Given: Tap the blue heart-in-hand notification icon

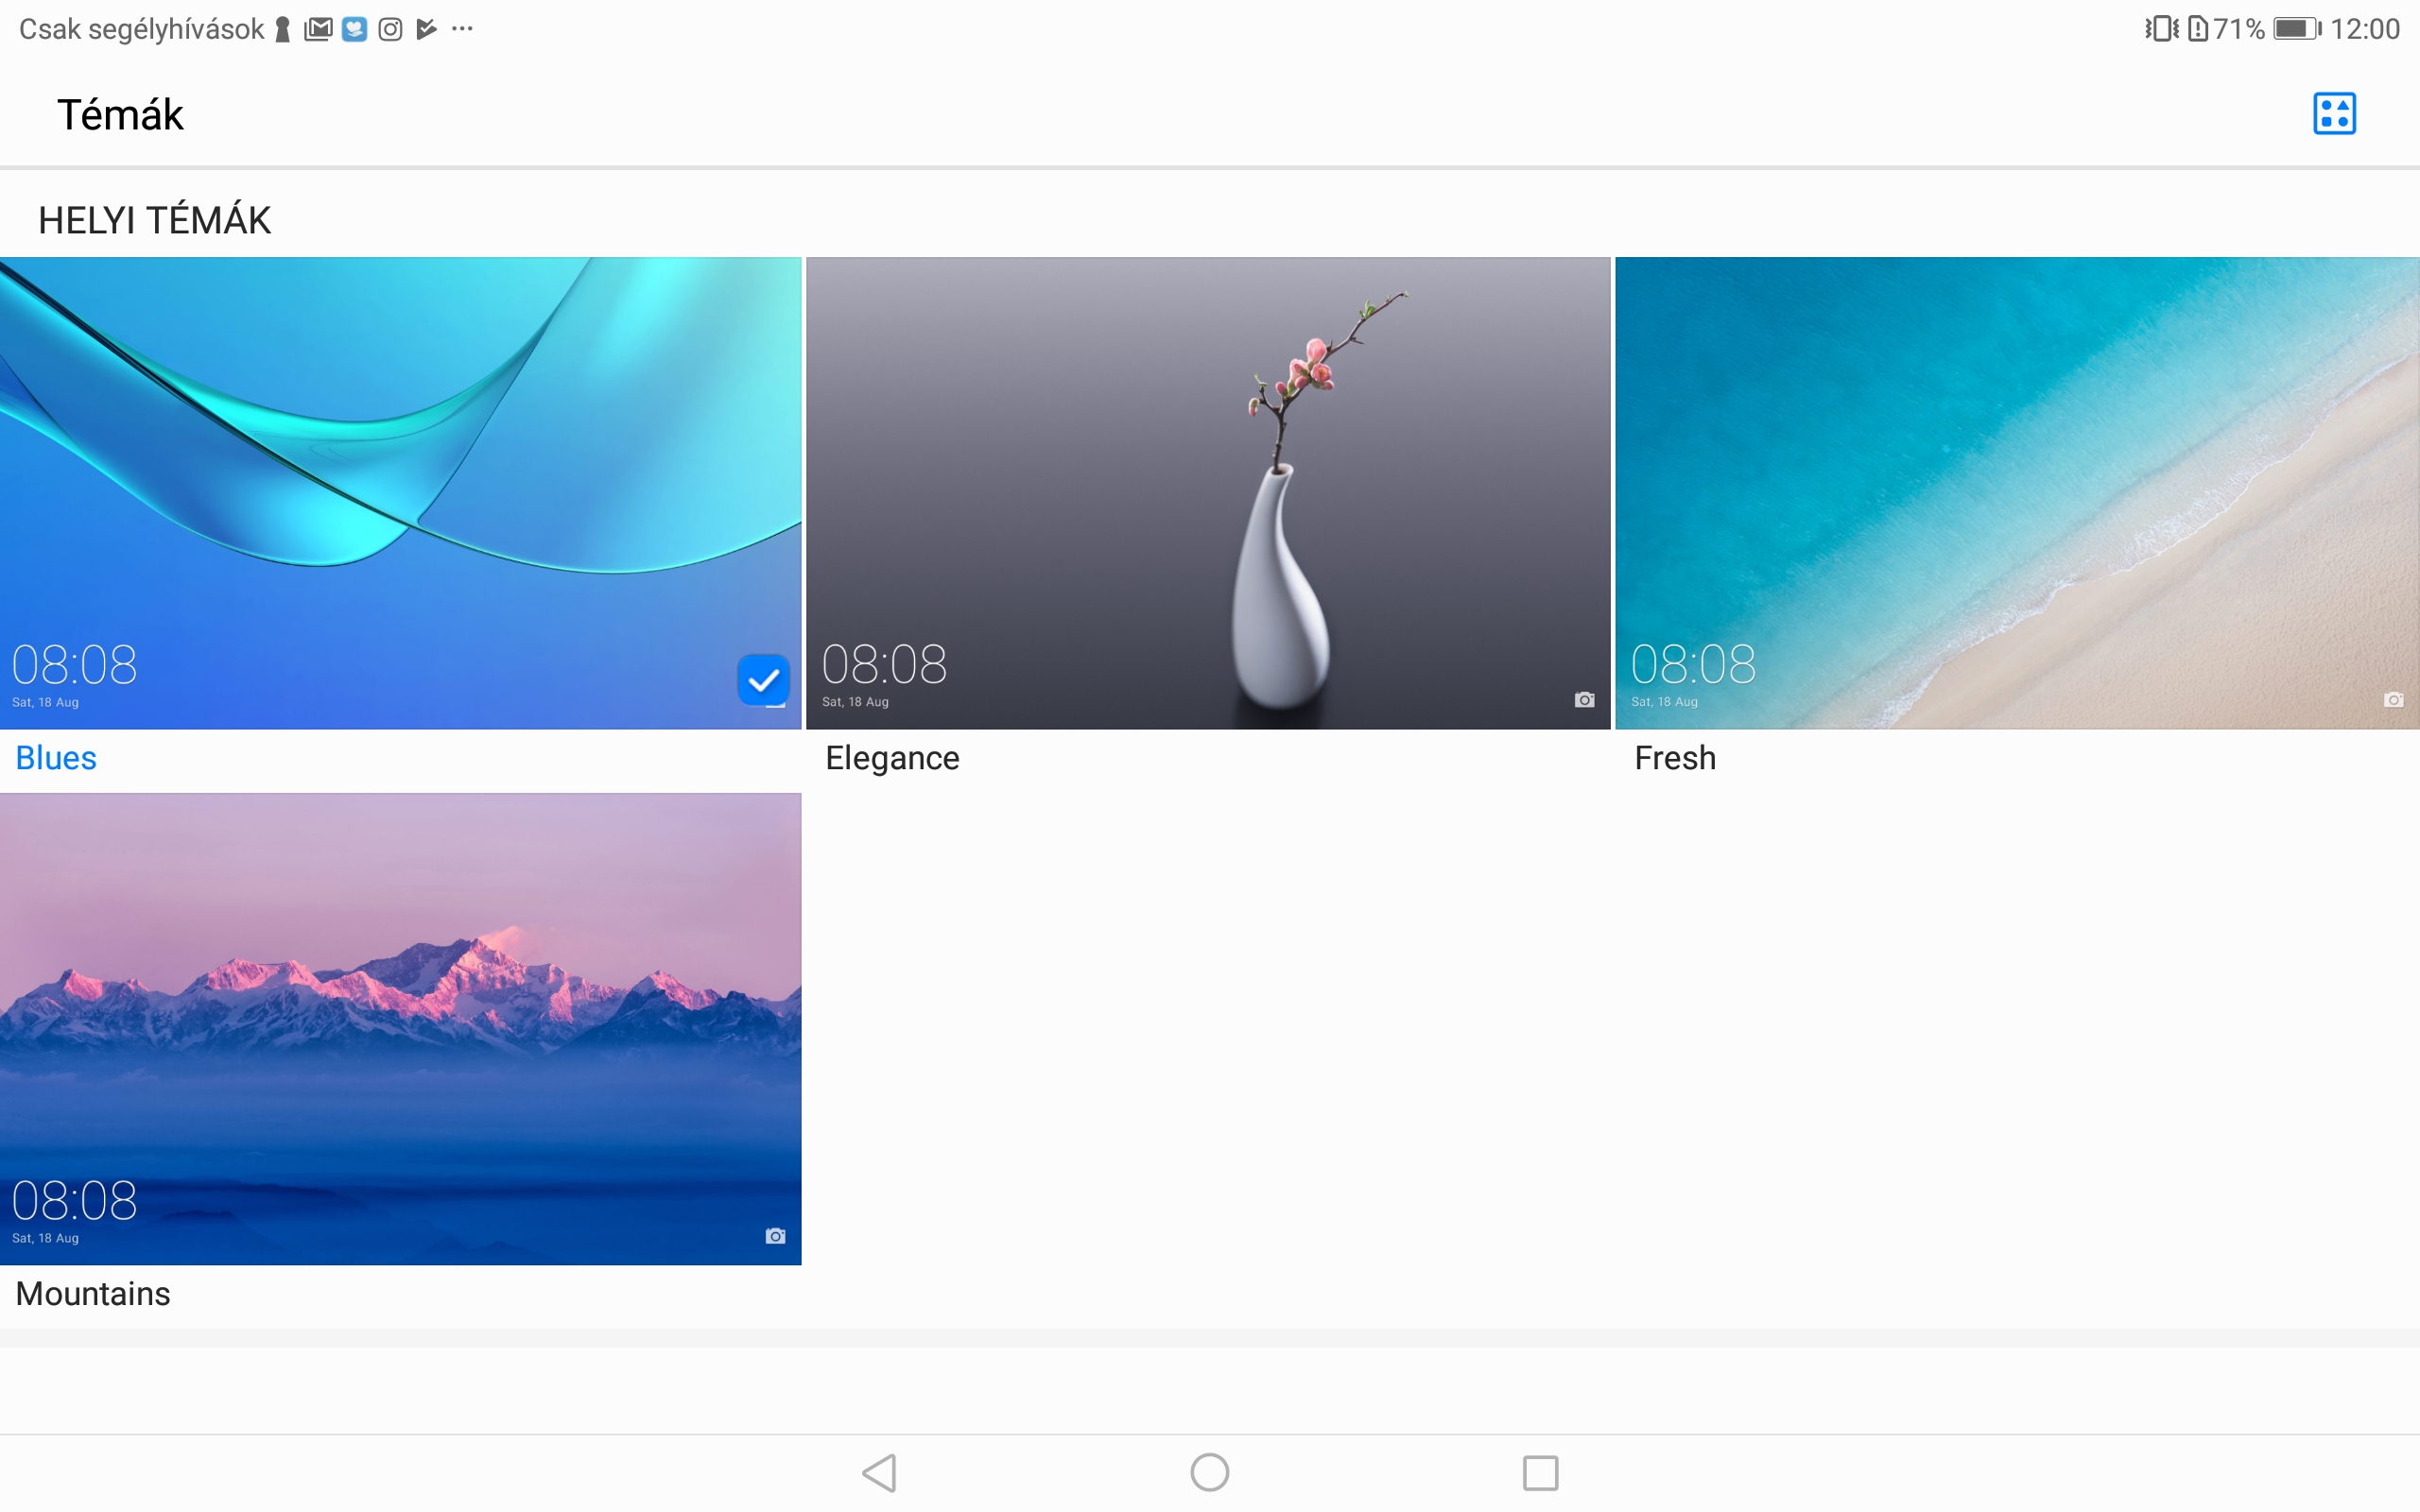Looking at the screenshot, I should [354, 30].
